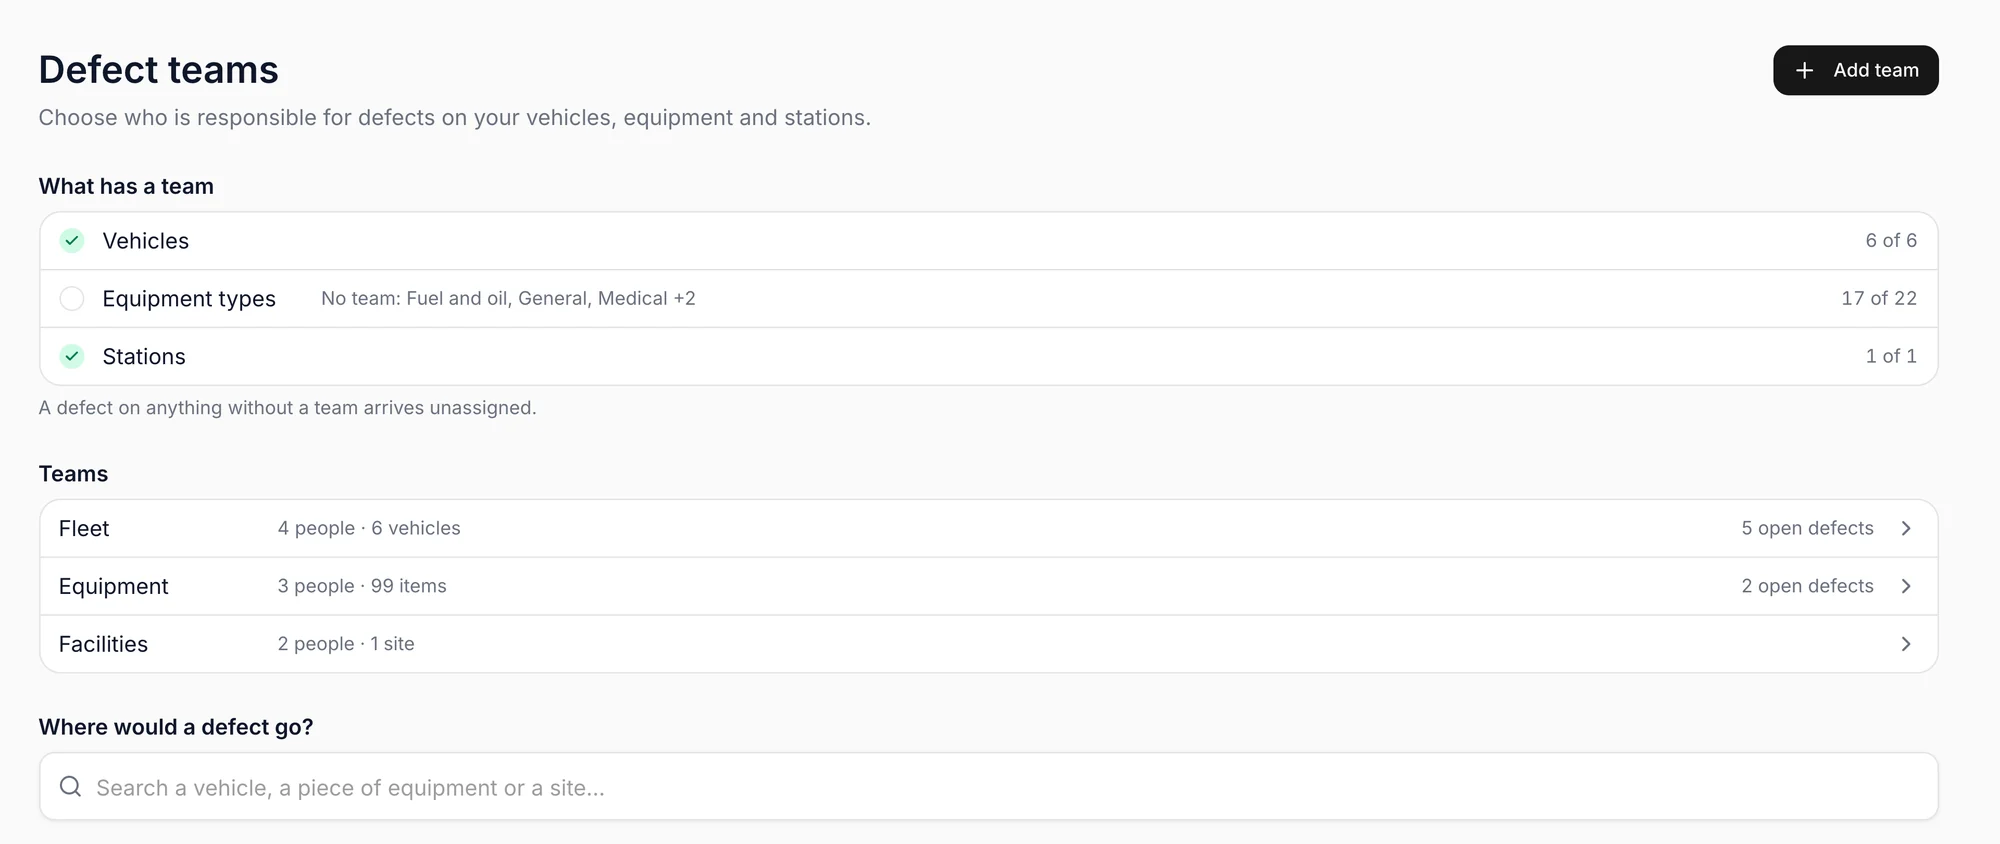
Task: Expand the Fleet team chevron
Action: [x=1906, y=528]
